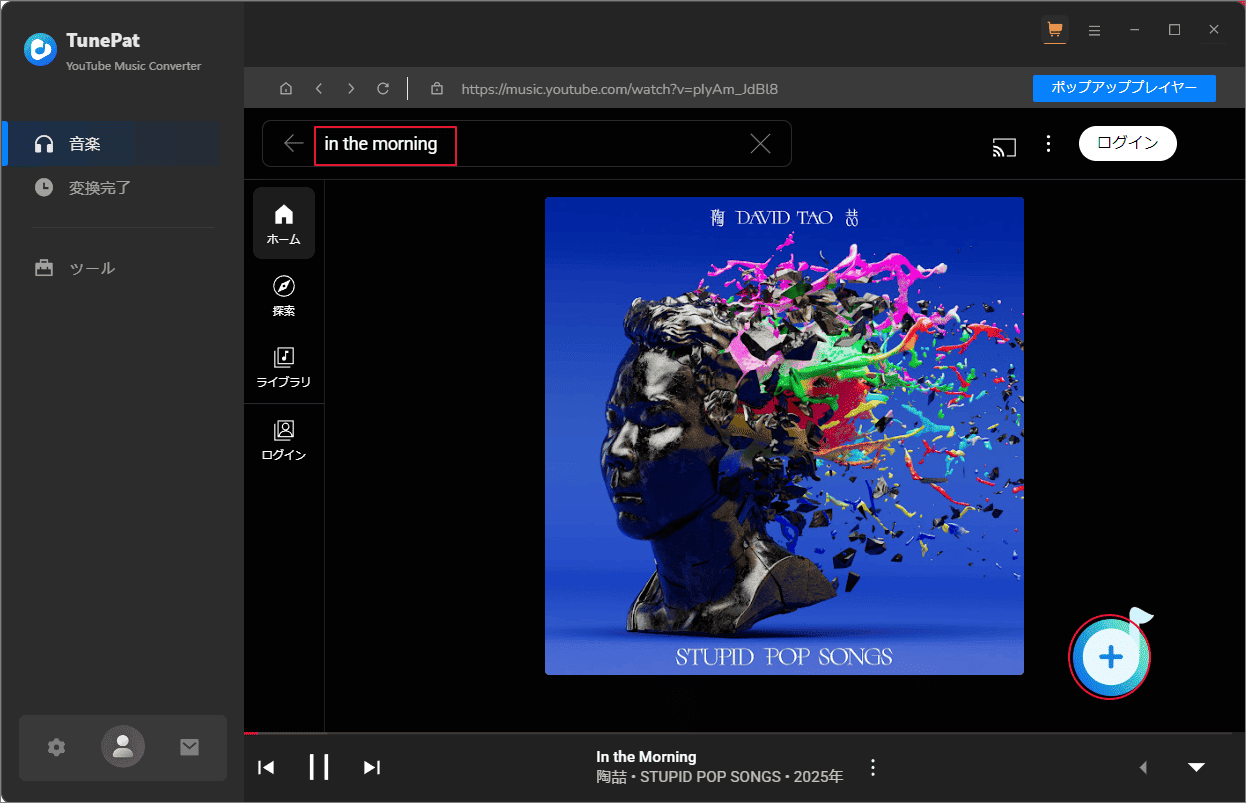Skip to the next track
1246x803 pixels.
[372, 767]
